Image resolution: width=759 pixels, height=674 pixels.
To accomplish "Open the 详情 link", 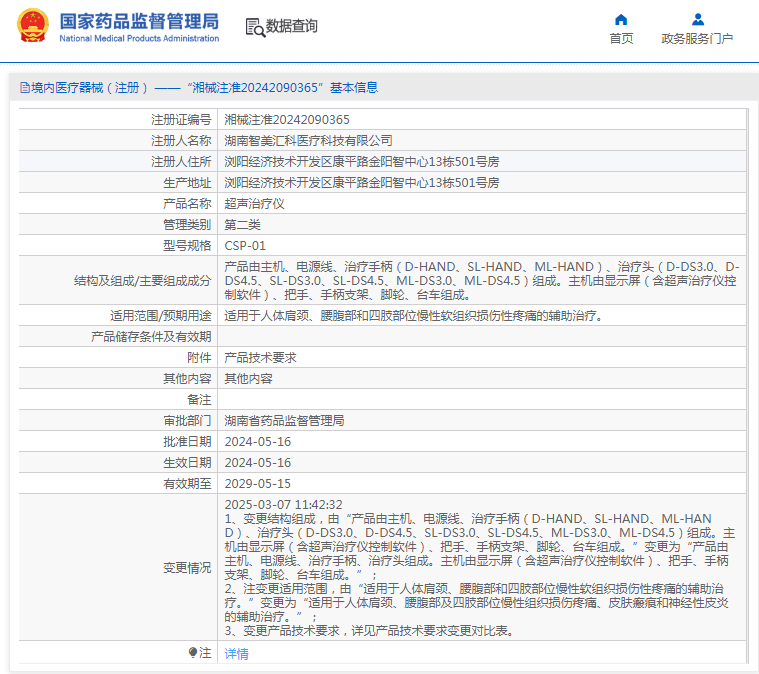I will coord(236,653).
